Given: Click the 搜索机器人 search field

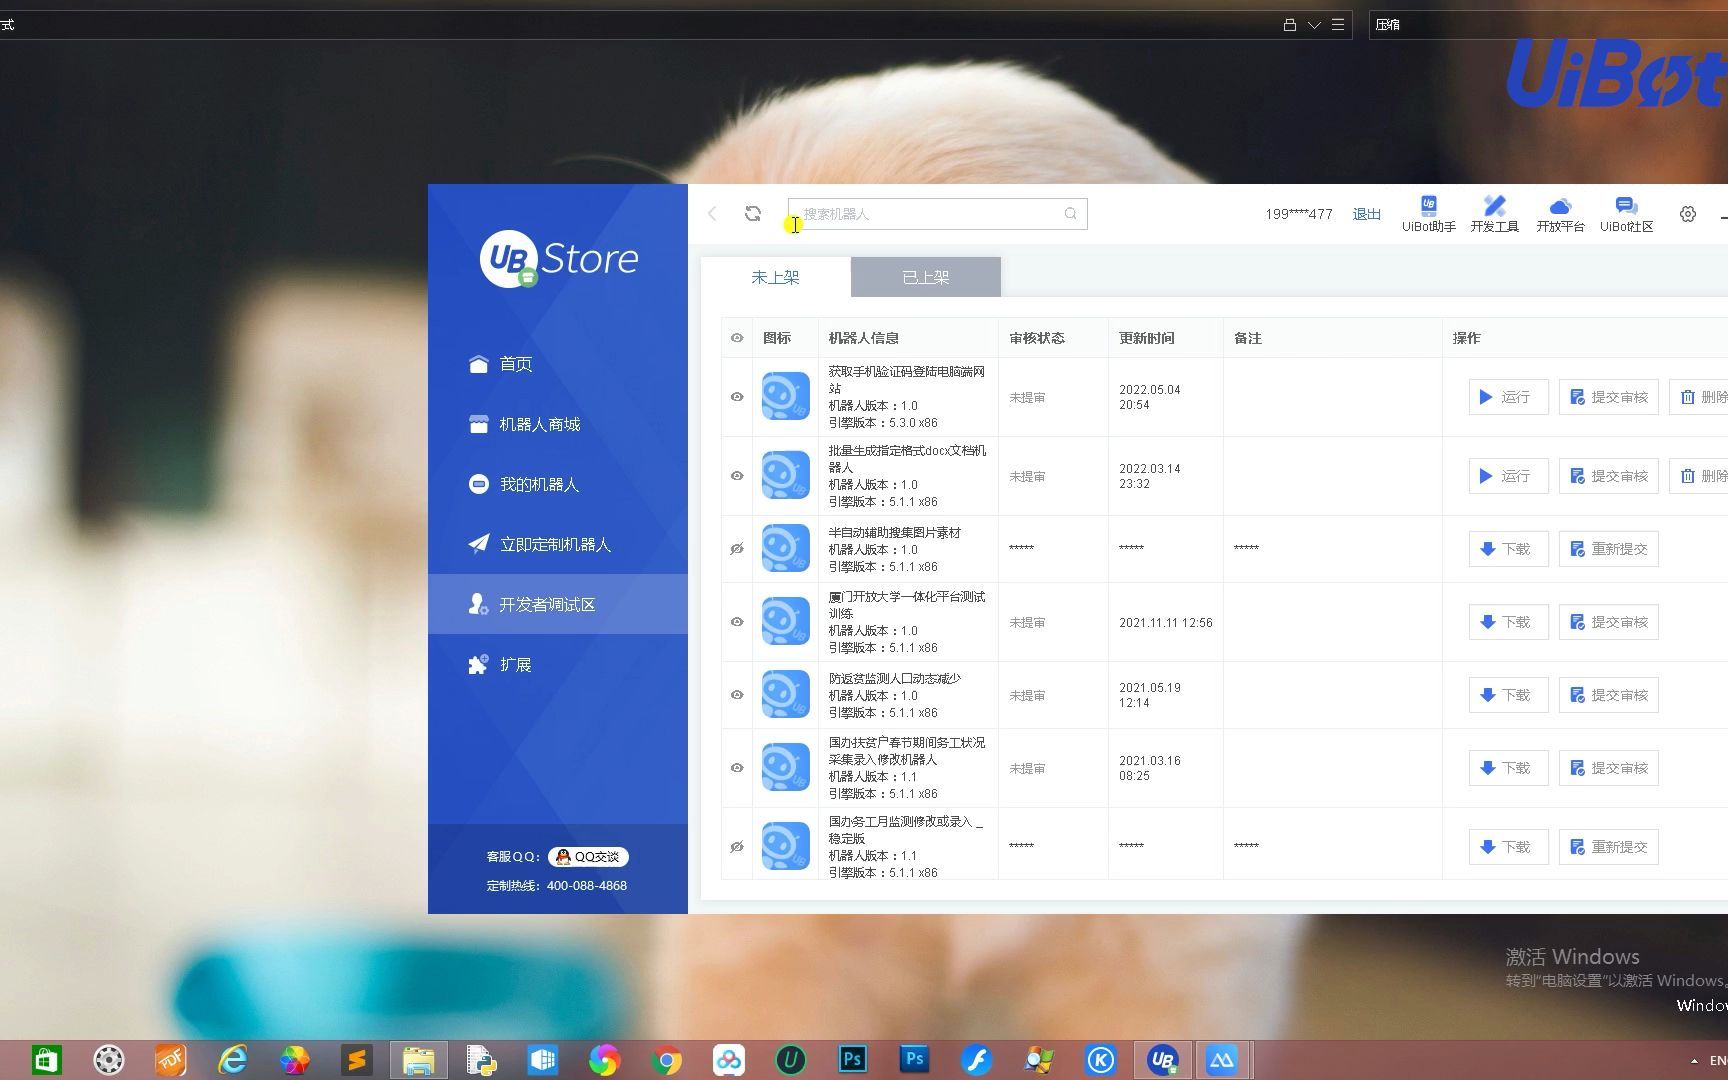Looking at the screenshot, I should coord(937,214).
